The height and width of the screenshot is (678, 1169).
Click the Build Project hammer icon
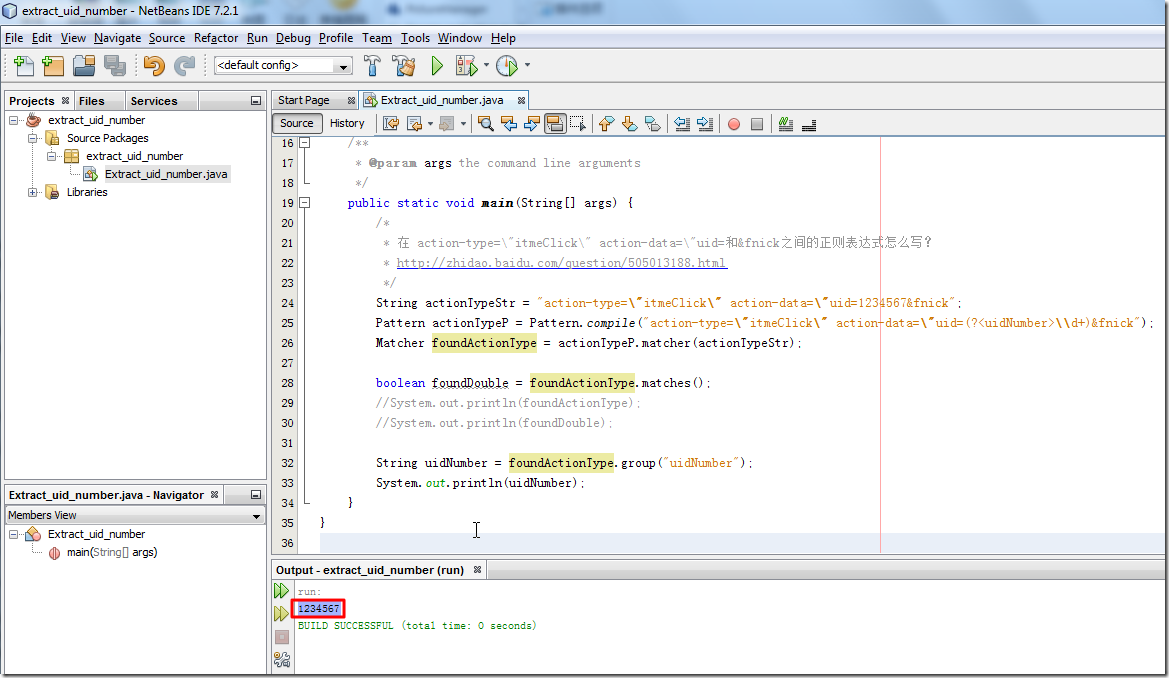coord(372,66)
